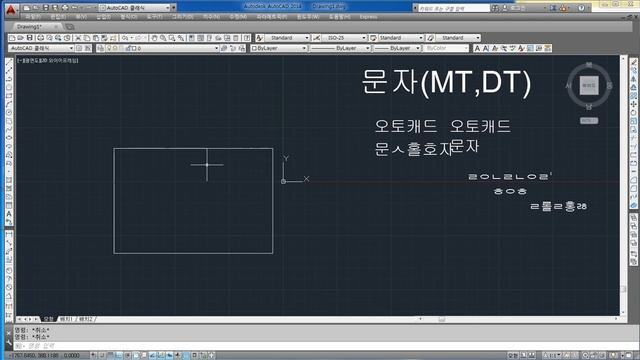The width and height of the screenshot is (640, 360).
Task: Select the Circle tool in the Draw toolbar
Action: [9, 113]
